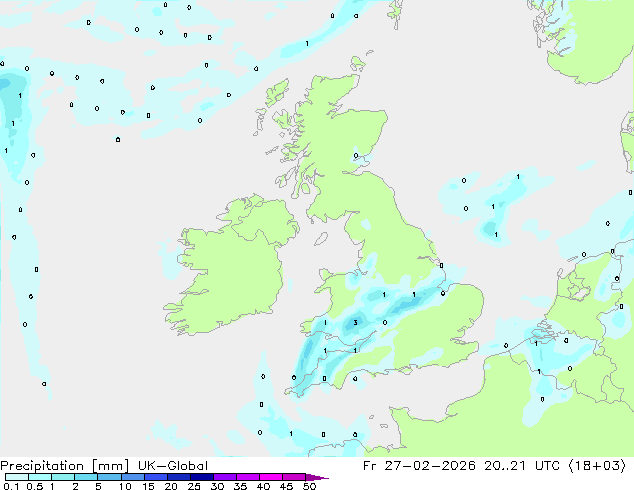Screen dimensions: 634x490
Task: Click the '20' legend scale label
Action: (171, 486)
